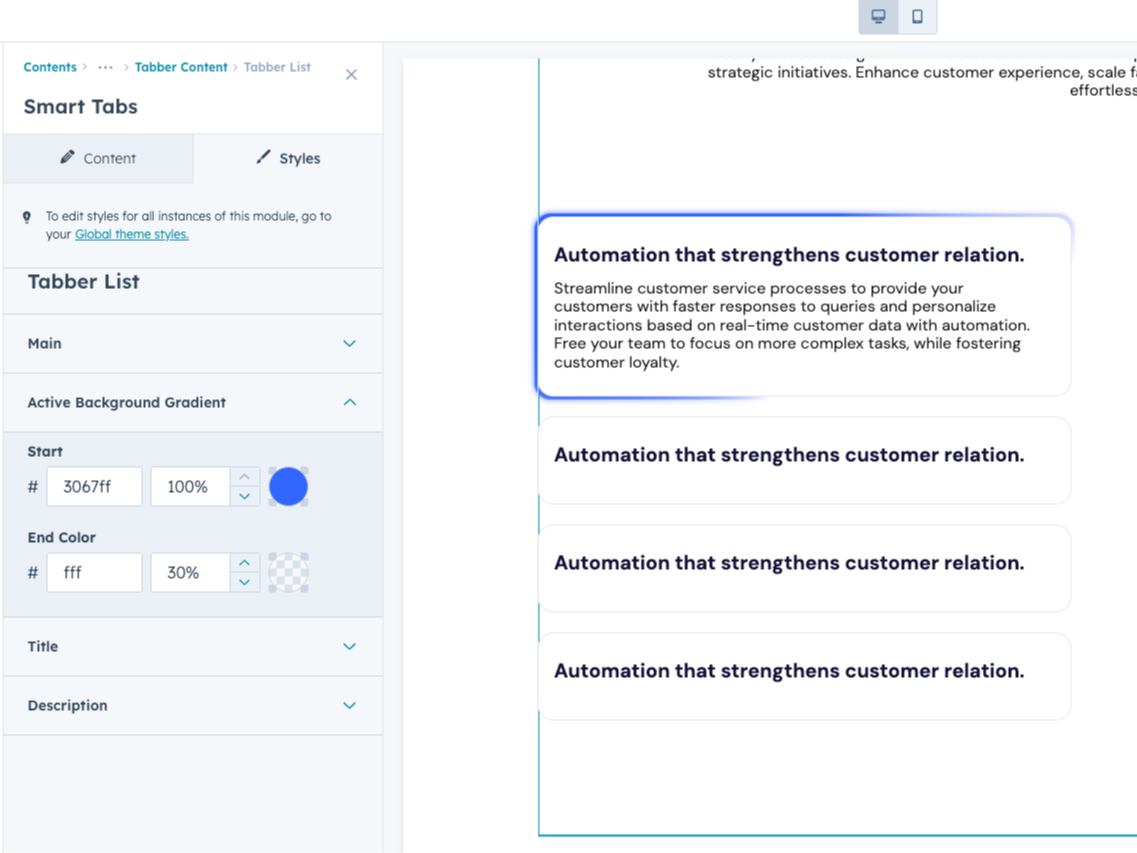Go to Contents breadcrumb
The image size is (1137, 853).
[x=50, y=67]
